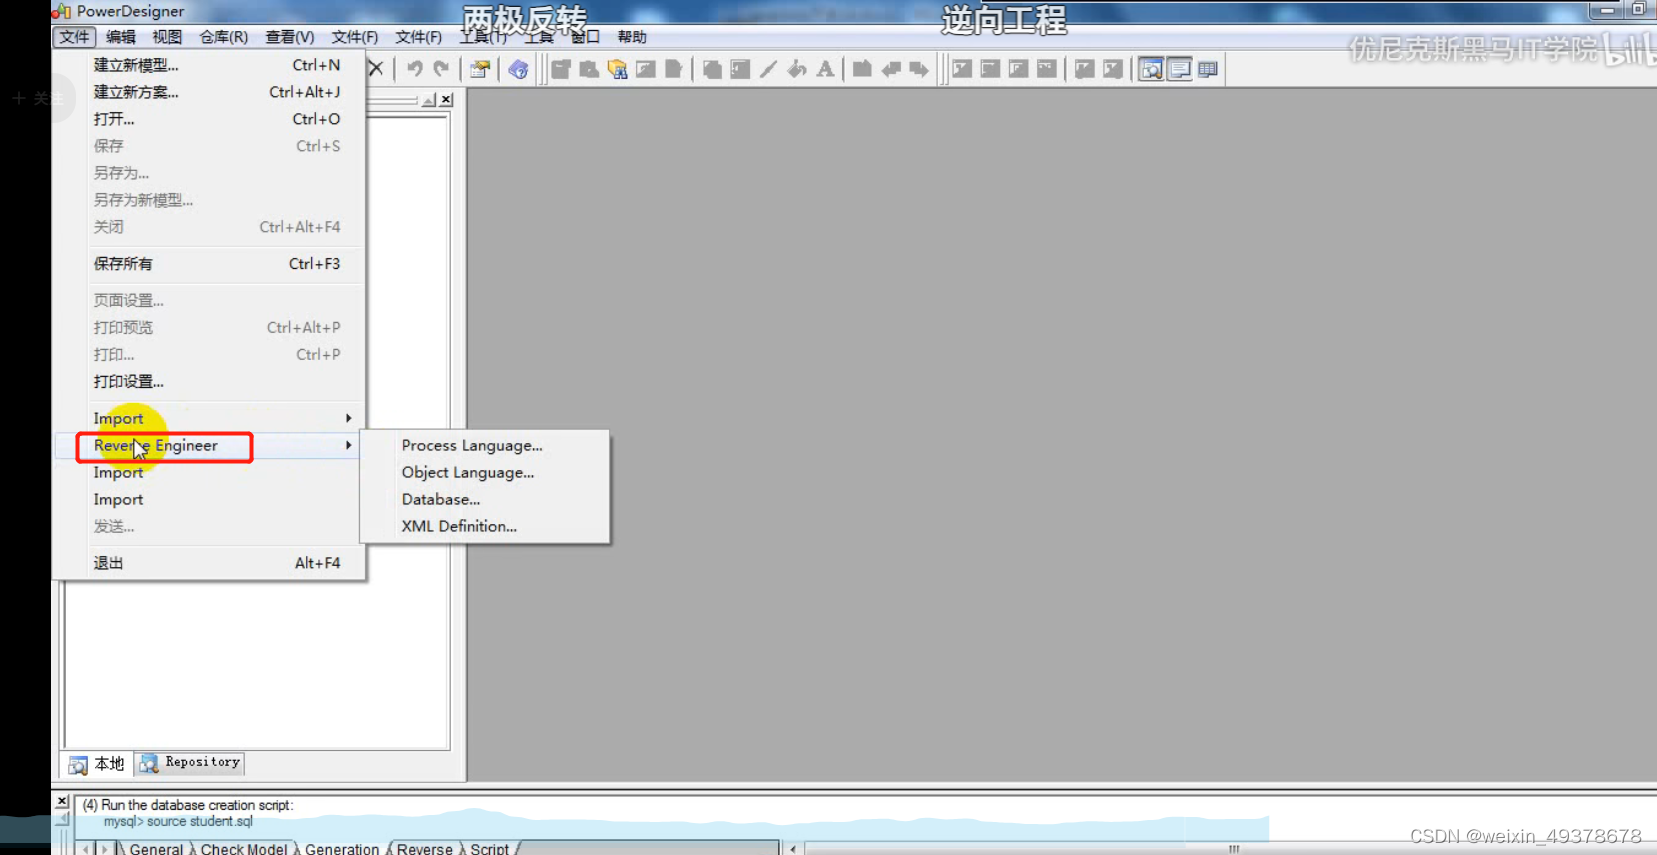
Task: Switch to the Repository tab
Action: click(x=191, y=763)
